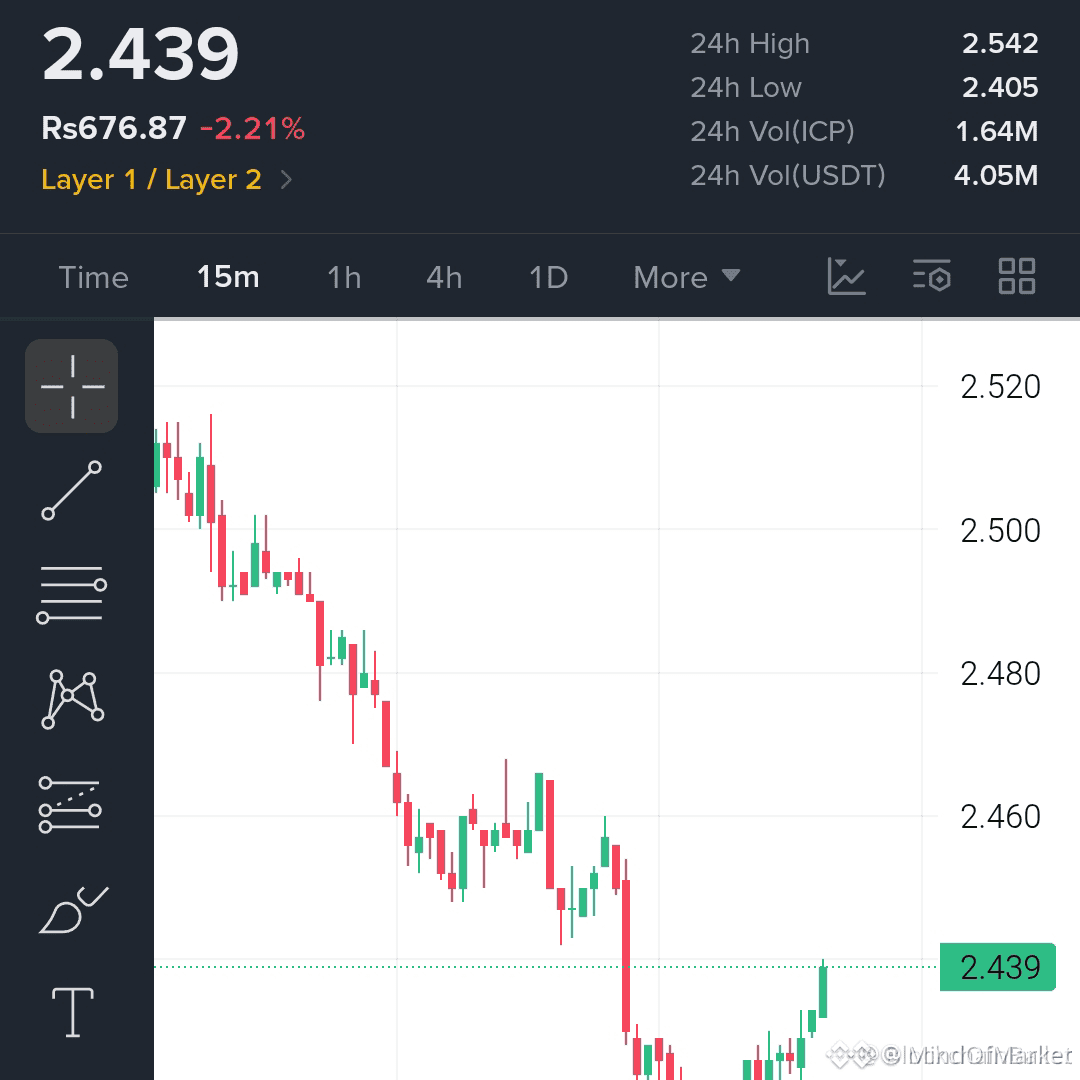Select the crosshair cursor tool

pos(72,386)
